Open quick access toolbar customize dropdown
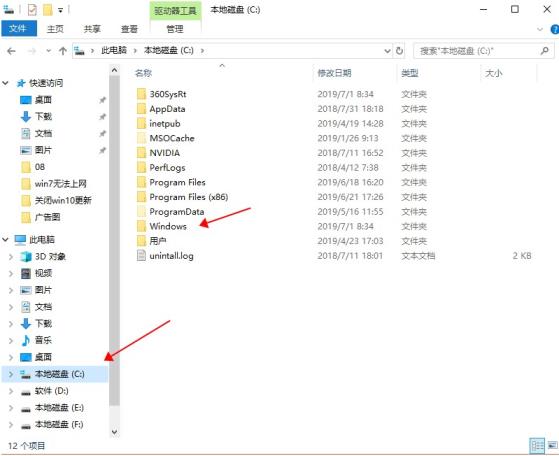Viewport: 559px width, 456px height. point(61,10)
